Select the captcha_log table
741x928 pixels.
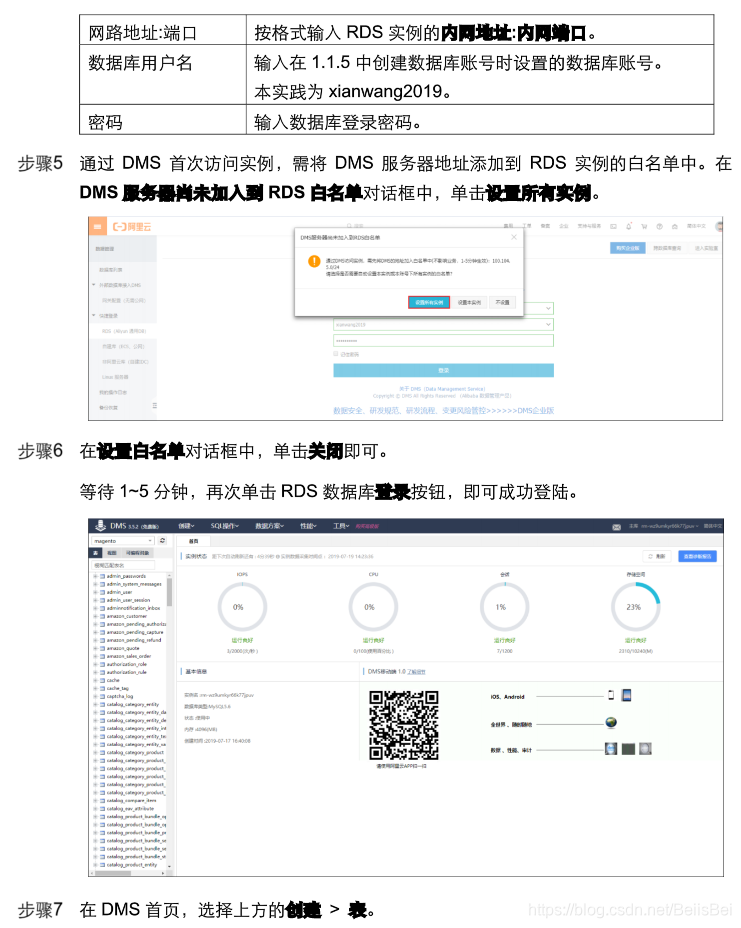click(120, 696)
